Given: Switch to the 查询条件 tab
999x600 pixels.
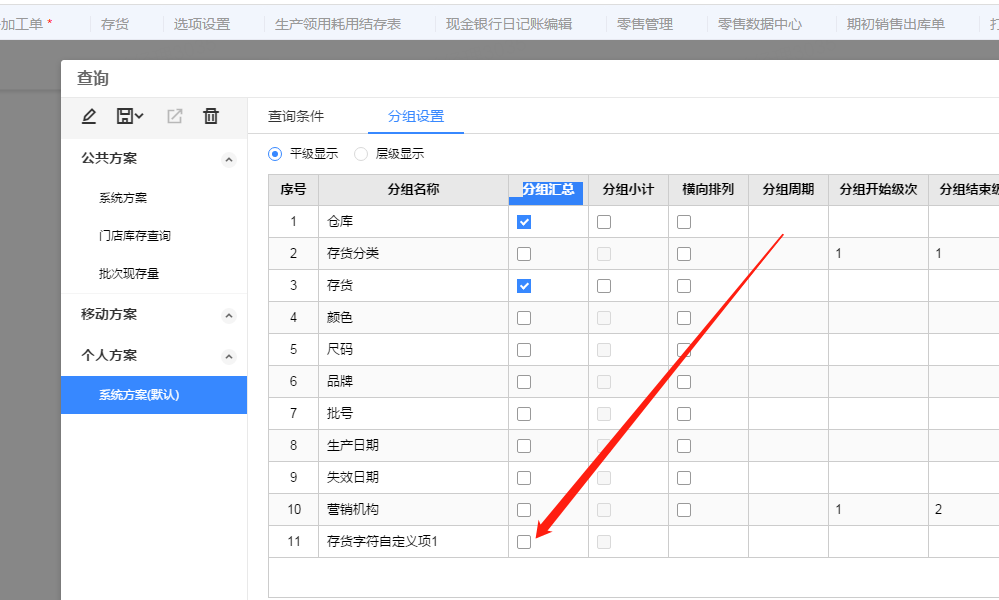Looking at the screenshot, I should (296, 117).
